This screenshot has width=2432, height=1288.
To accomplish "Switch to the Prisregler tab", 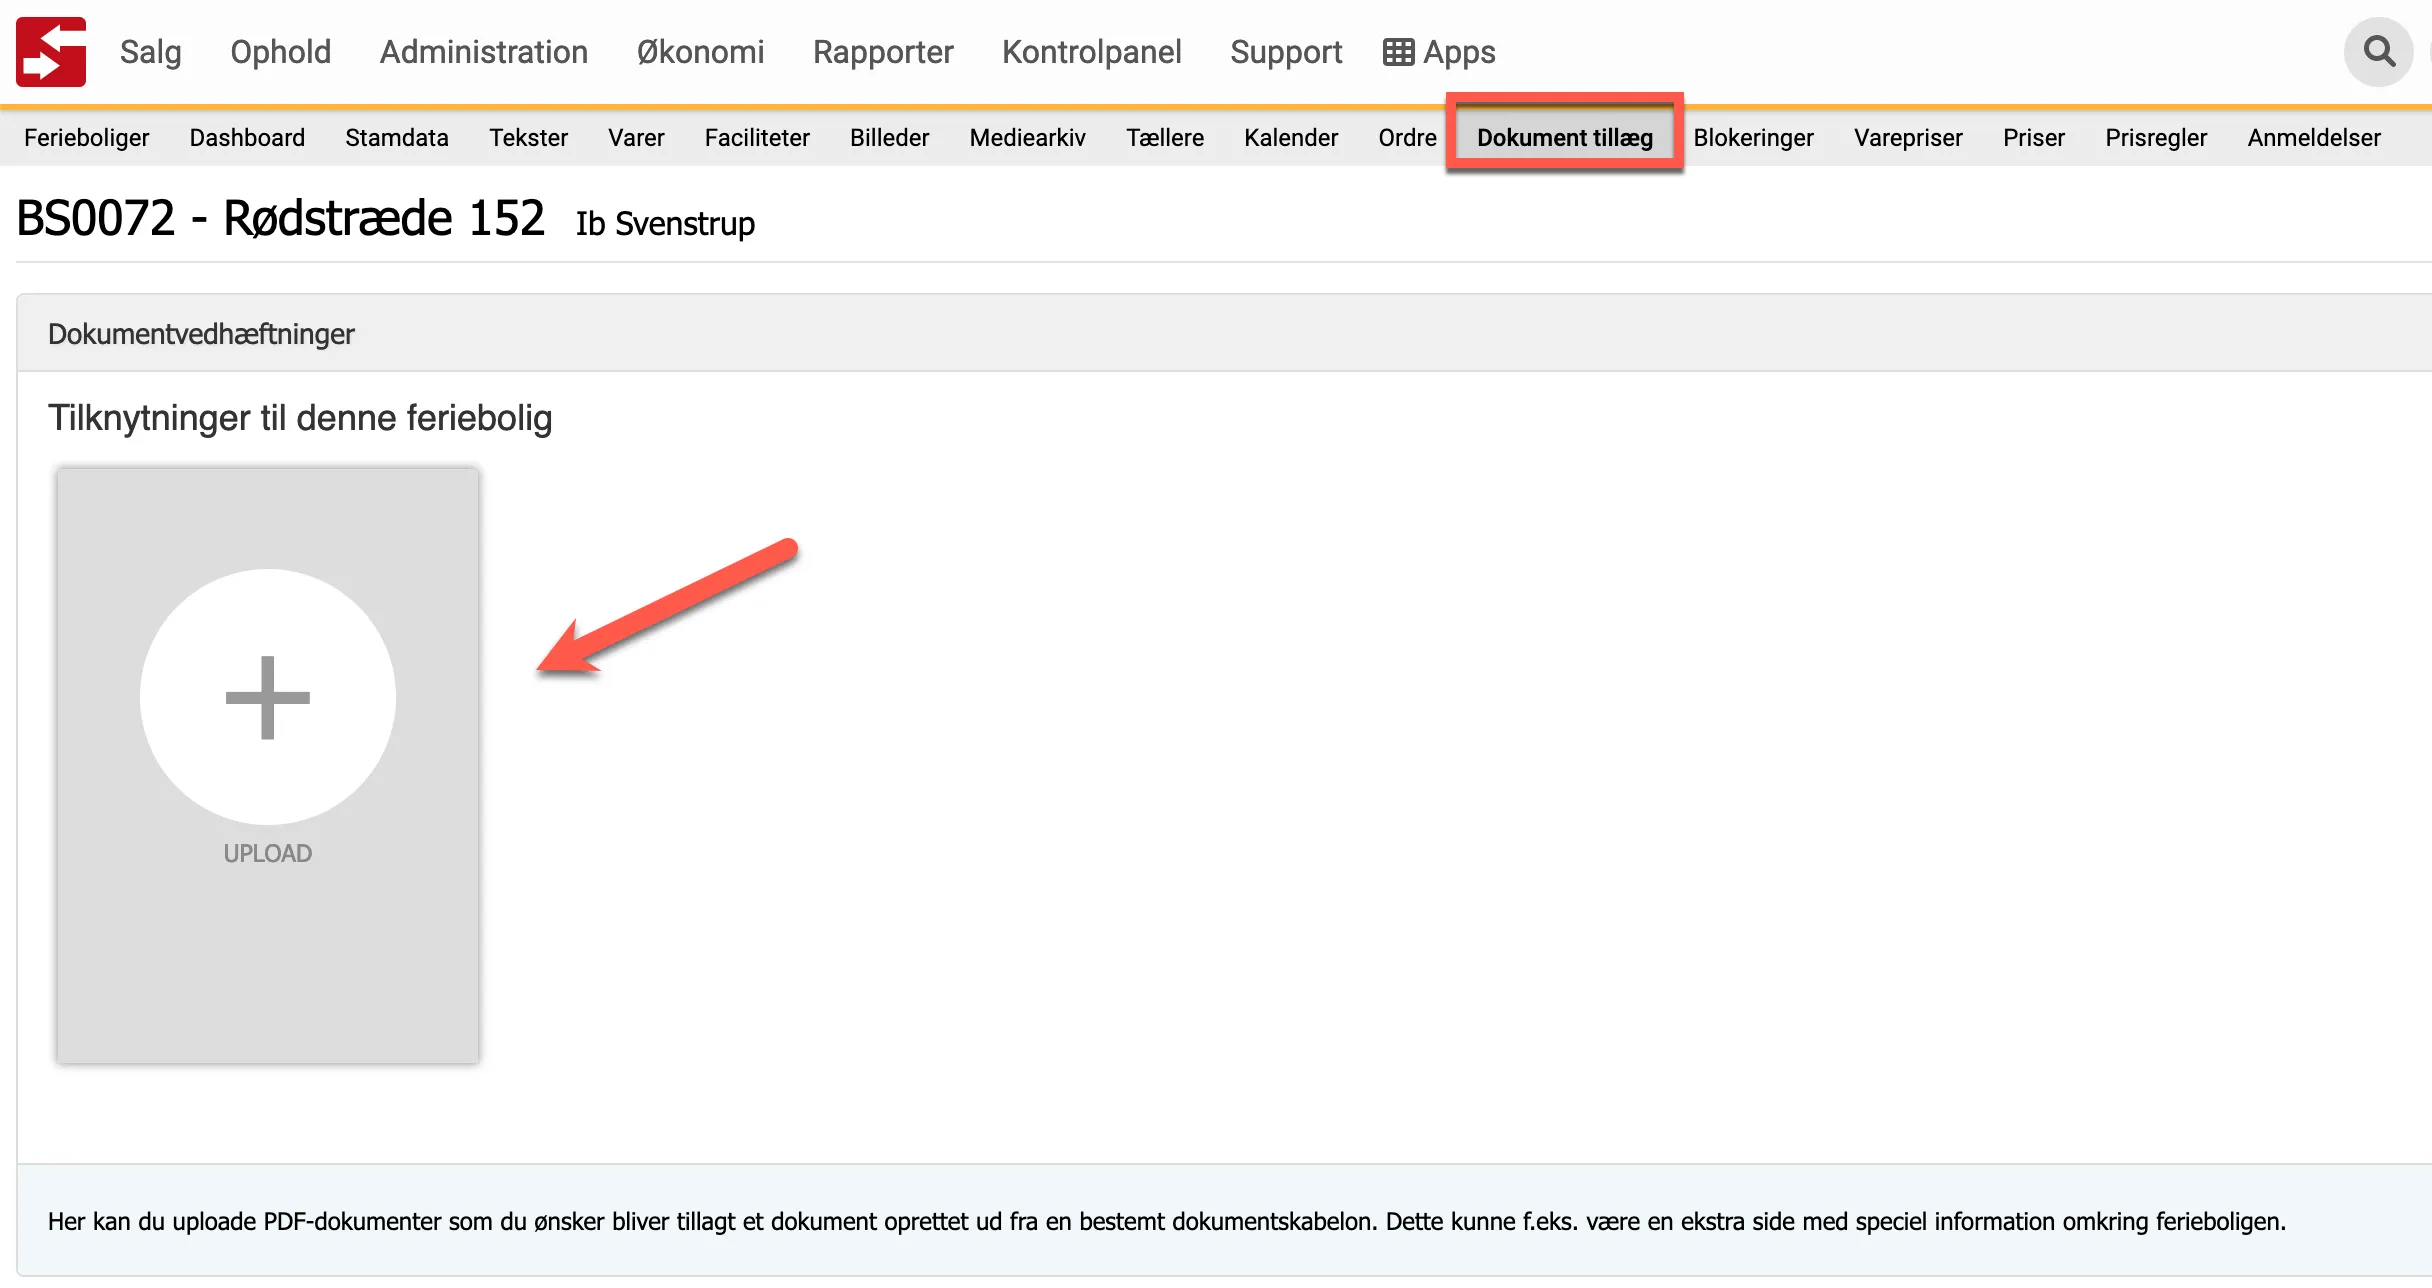I will coord(2156,137).
